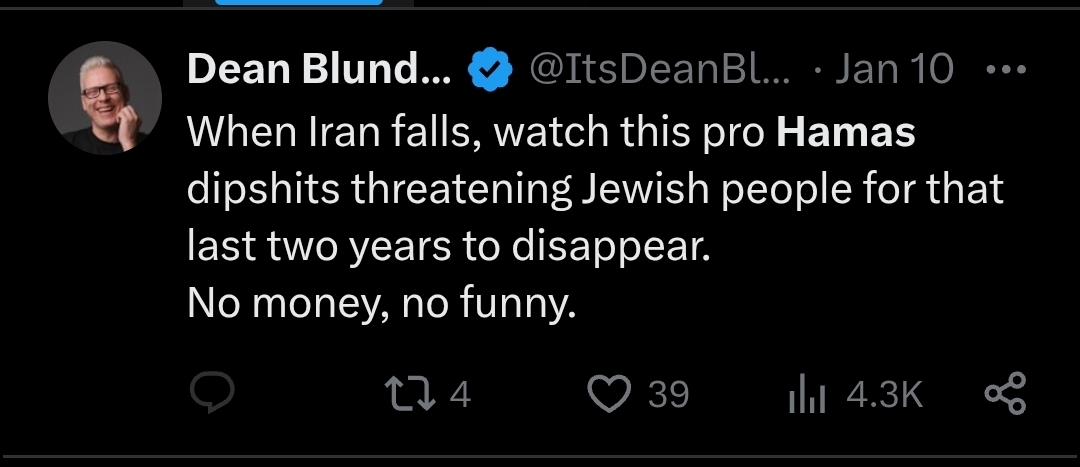Click the retweet count of 4
Image resolution: width=1080 pixels, height=467 pixels.
click(x=460, y=395)
